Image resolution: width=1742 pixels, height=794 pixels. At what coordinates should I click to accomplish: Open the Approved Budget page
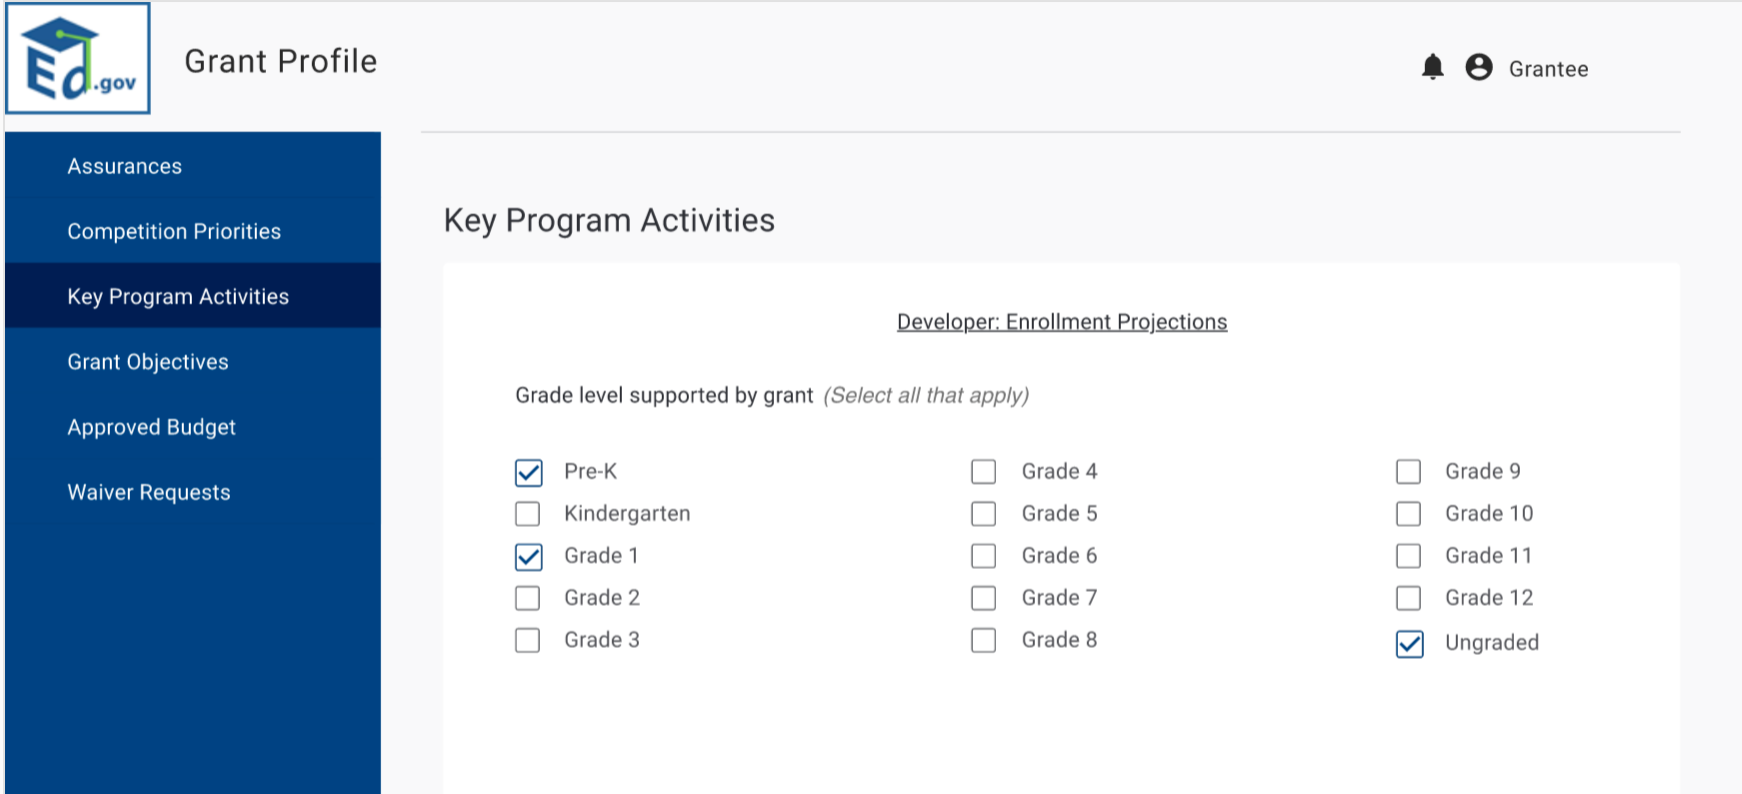tap(152, 427)
